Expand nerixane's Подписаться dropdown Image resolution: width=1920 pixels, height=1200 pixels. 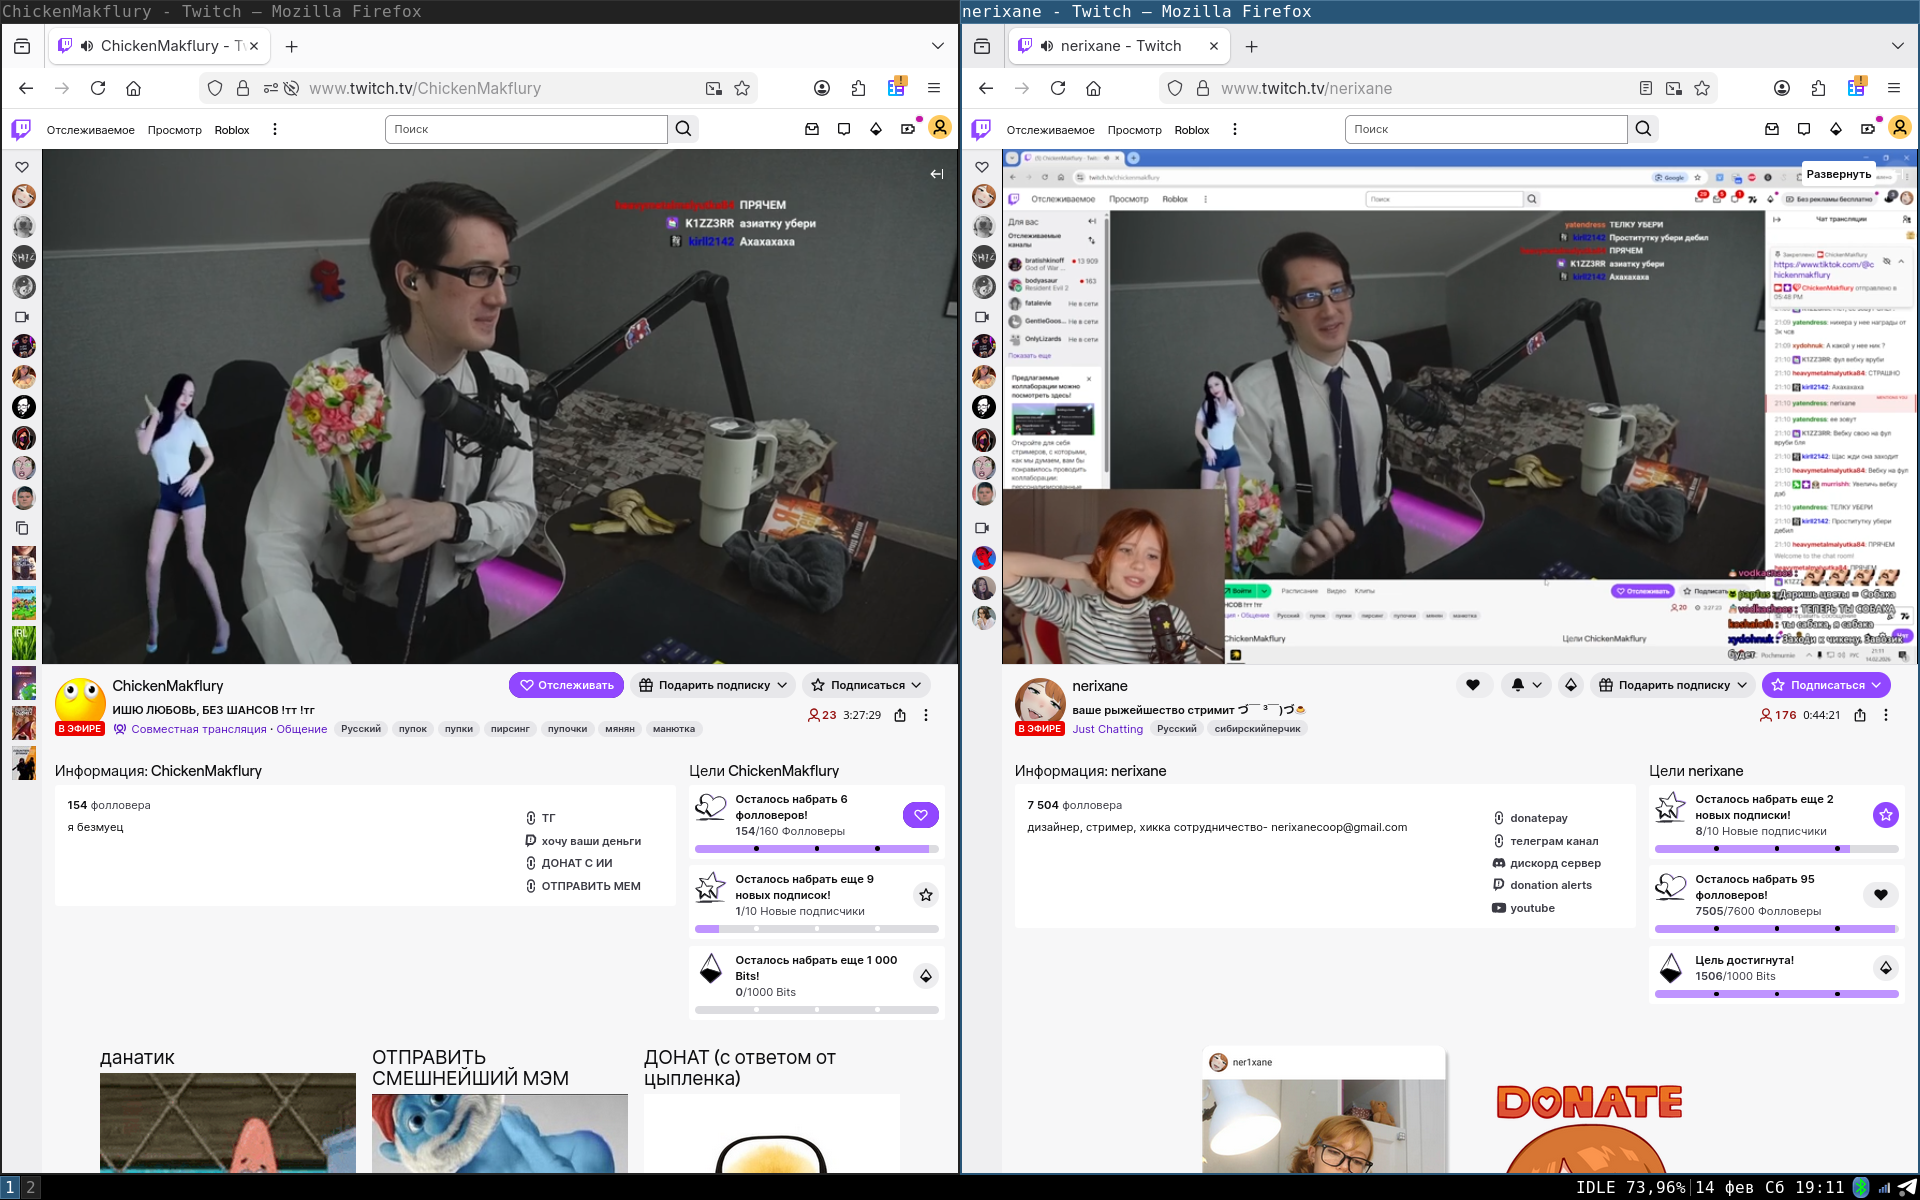tap(1826, 685)
